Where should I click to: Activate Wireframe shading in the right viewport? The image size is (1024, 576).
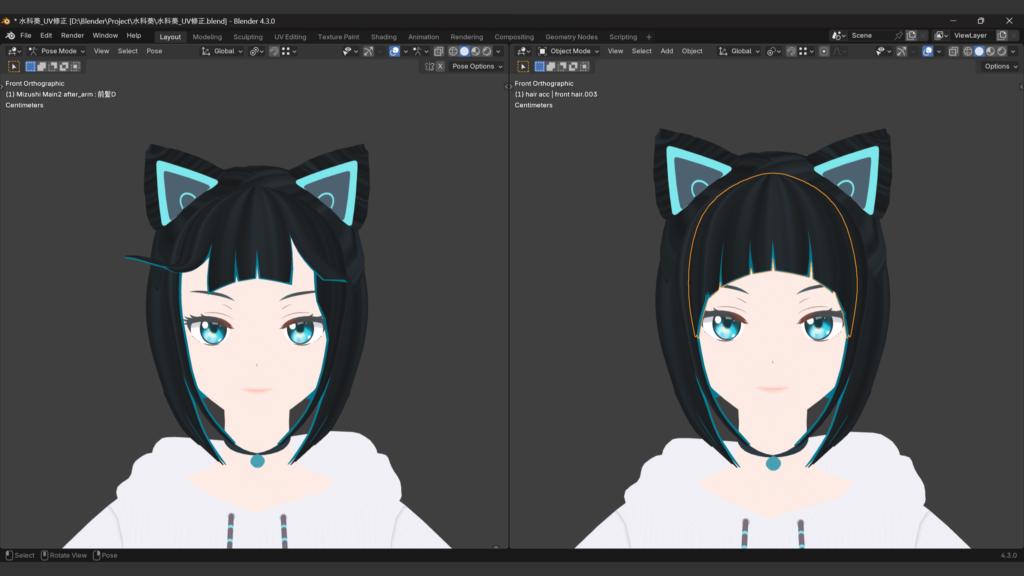(968, 51)
